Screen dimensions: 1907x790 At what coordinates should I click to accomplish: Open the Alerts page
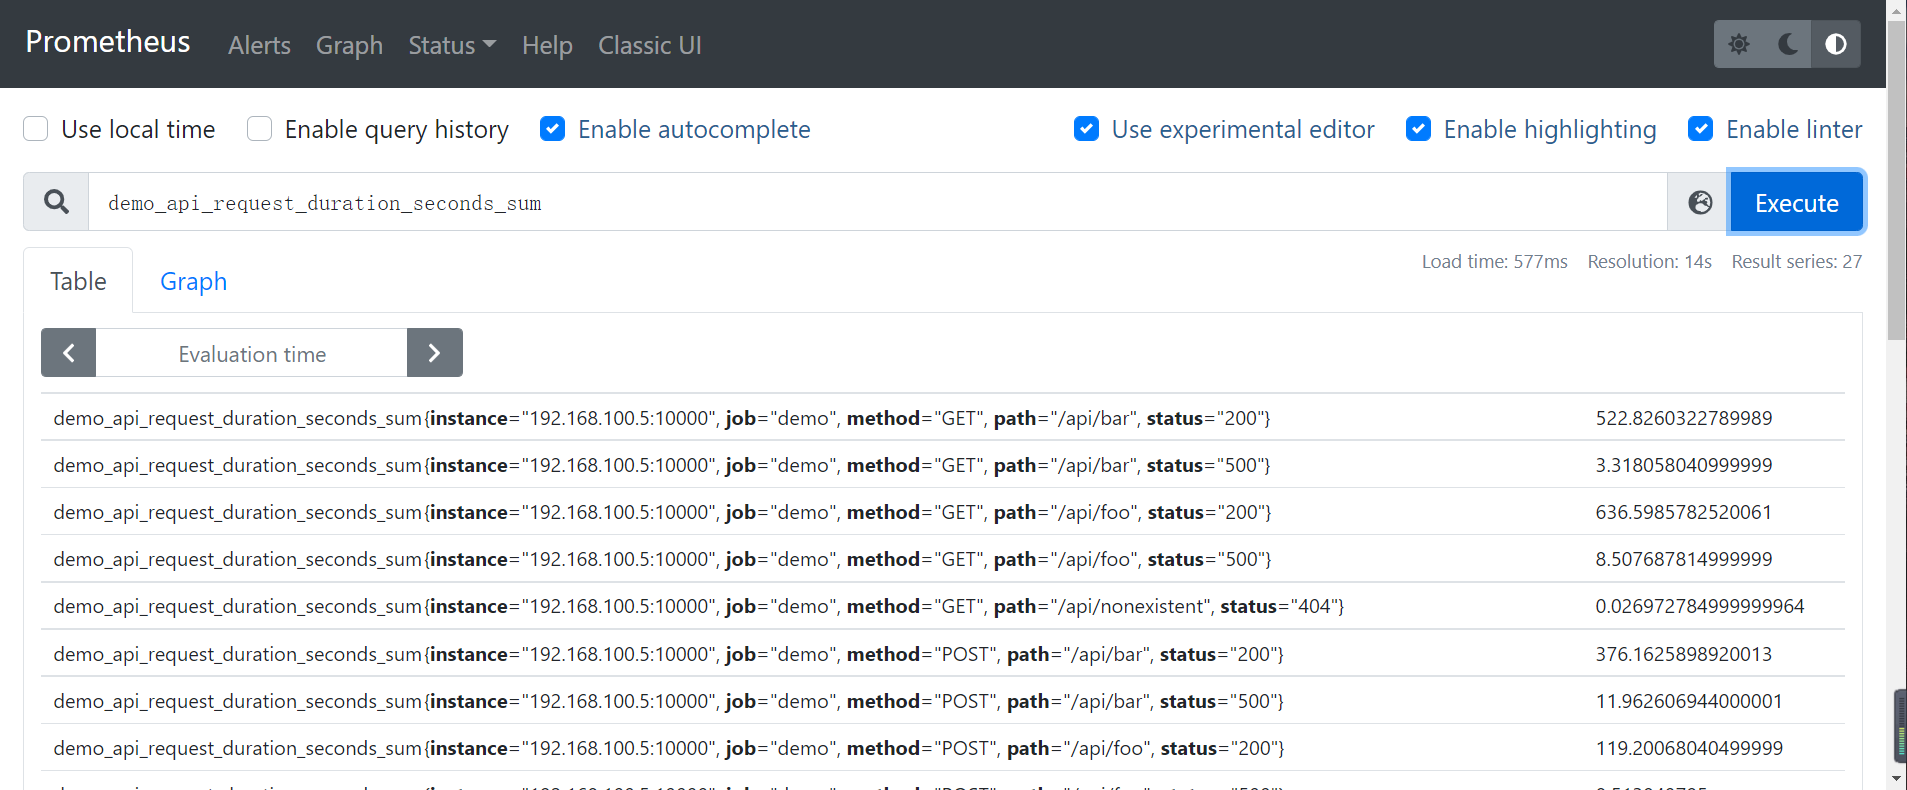pos(259,45)
